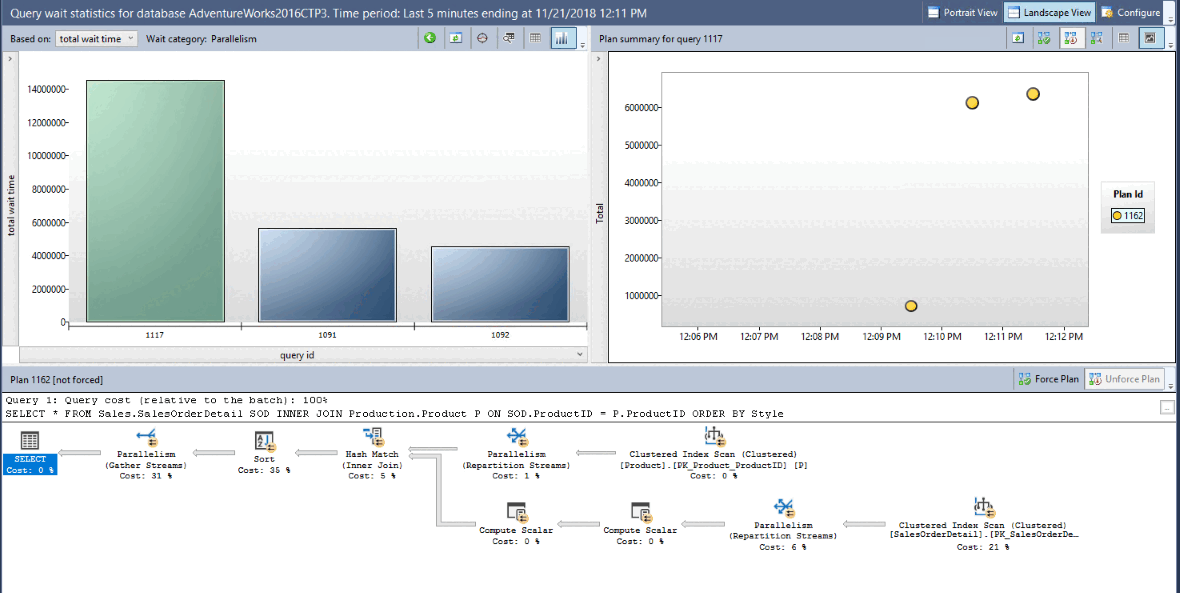
Task: Toggle the chart view for wait statistics
Action: (561, 38)
